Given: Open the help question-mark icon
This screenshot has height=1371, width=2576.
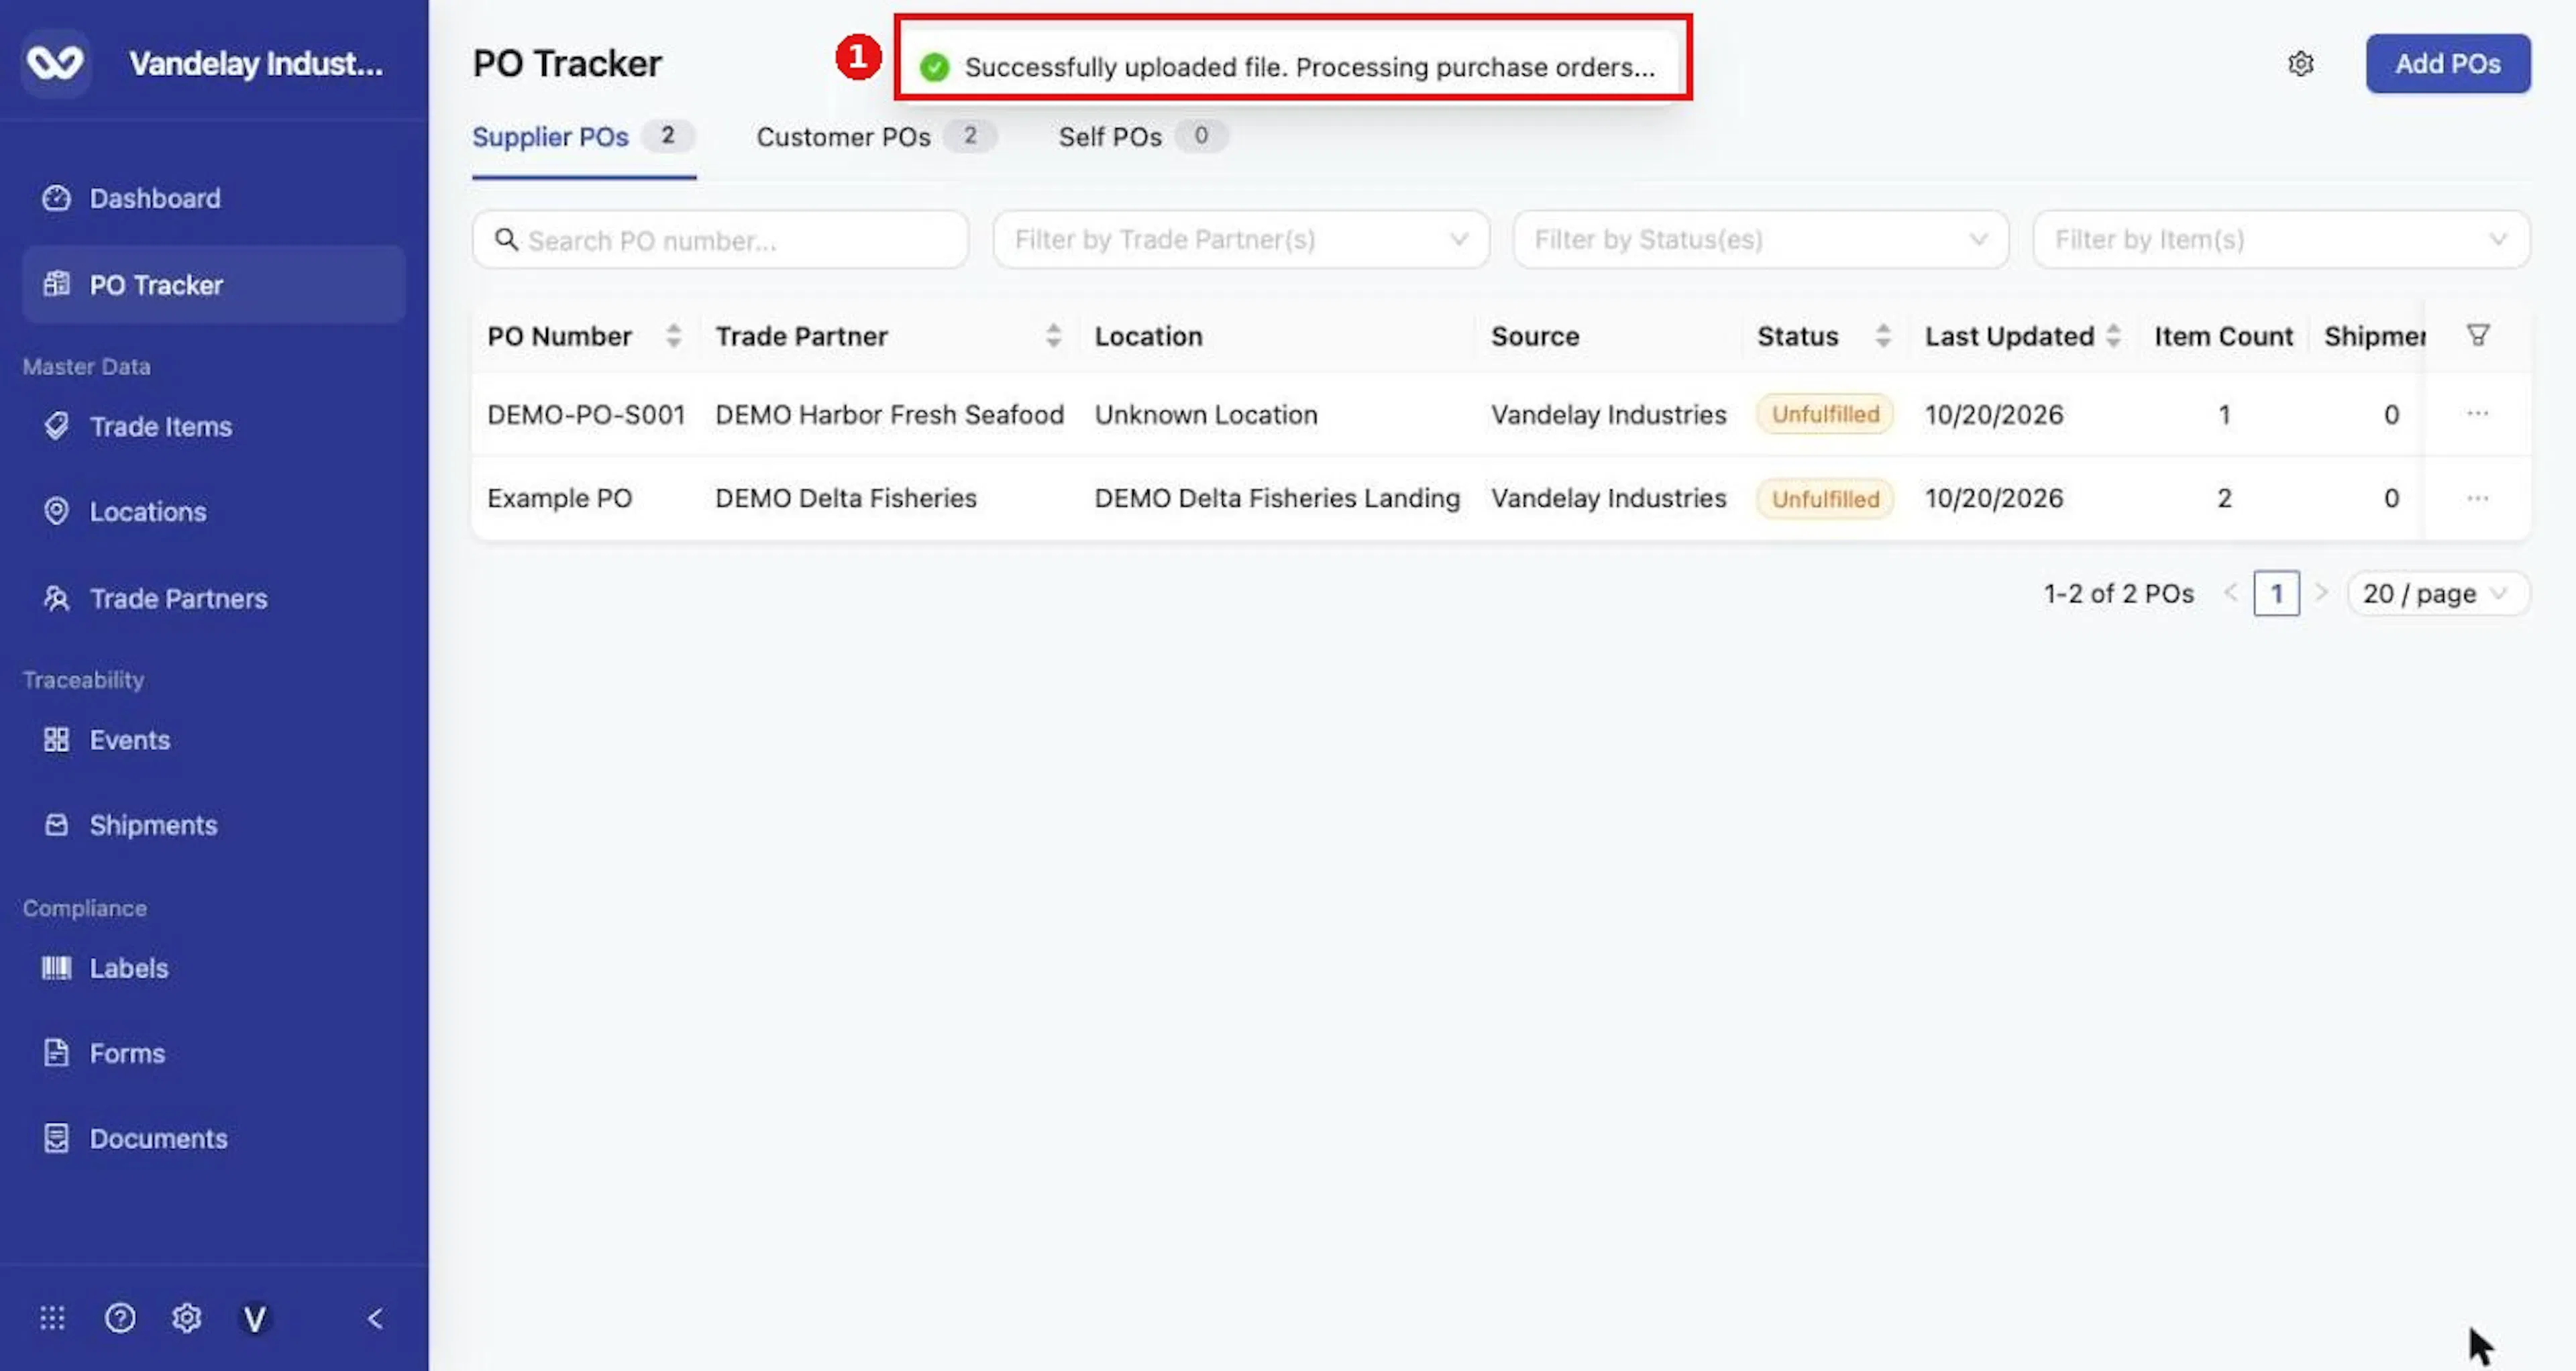Looking at the screenshot, I should (120, 1318).
